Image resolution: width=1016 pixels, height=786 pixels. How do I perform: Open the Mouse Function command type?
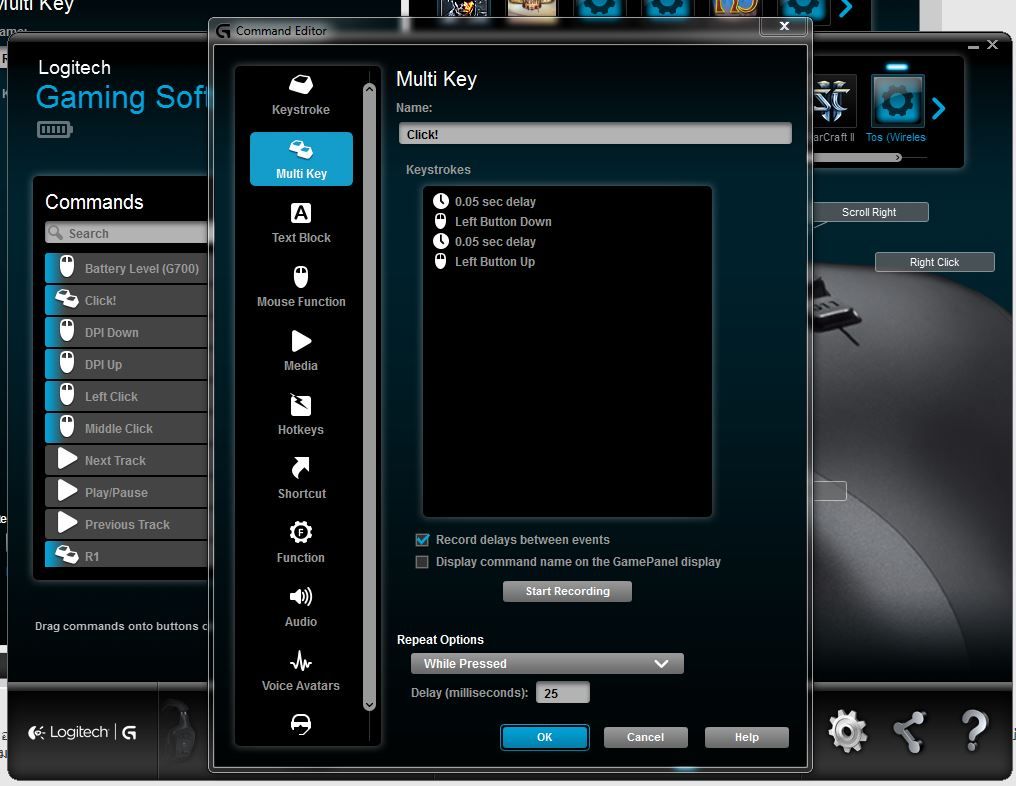301,286
